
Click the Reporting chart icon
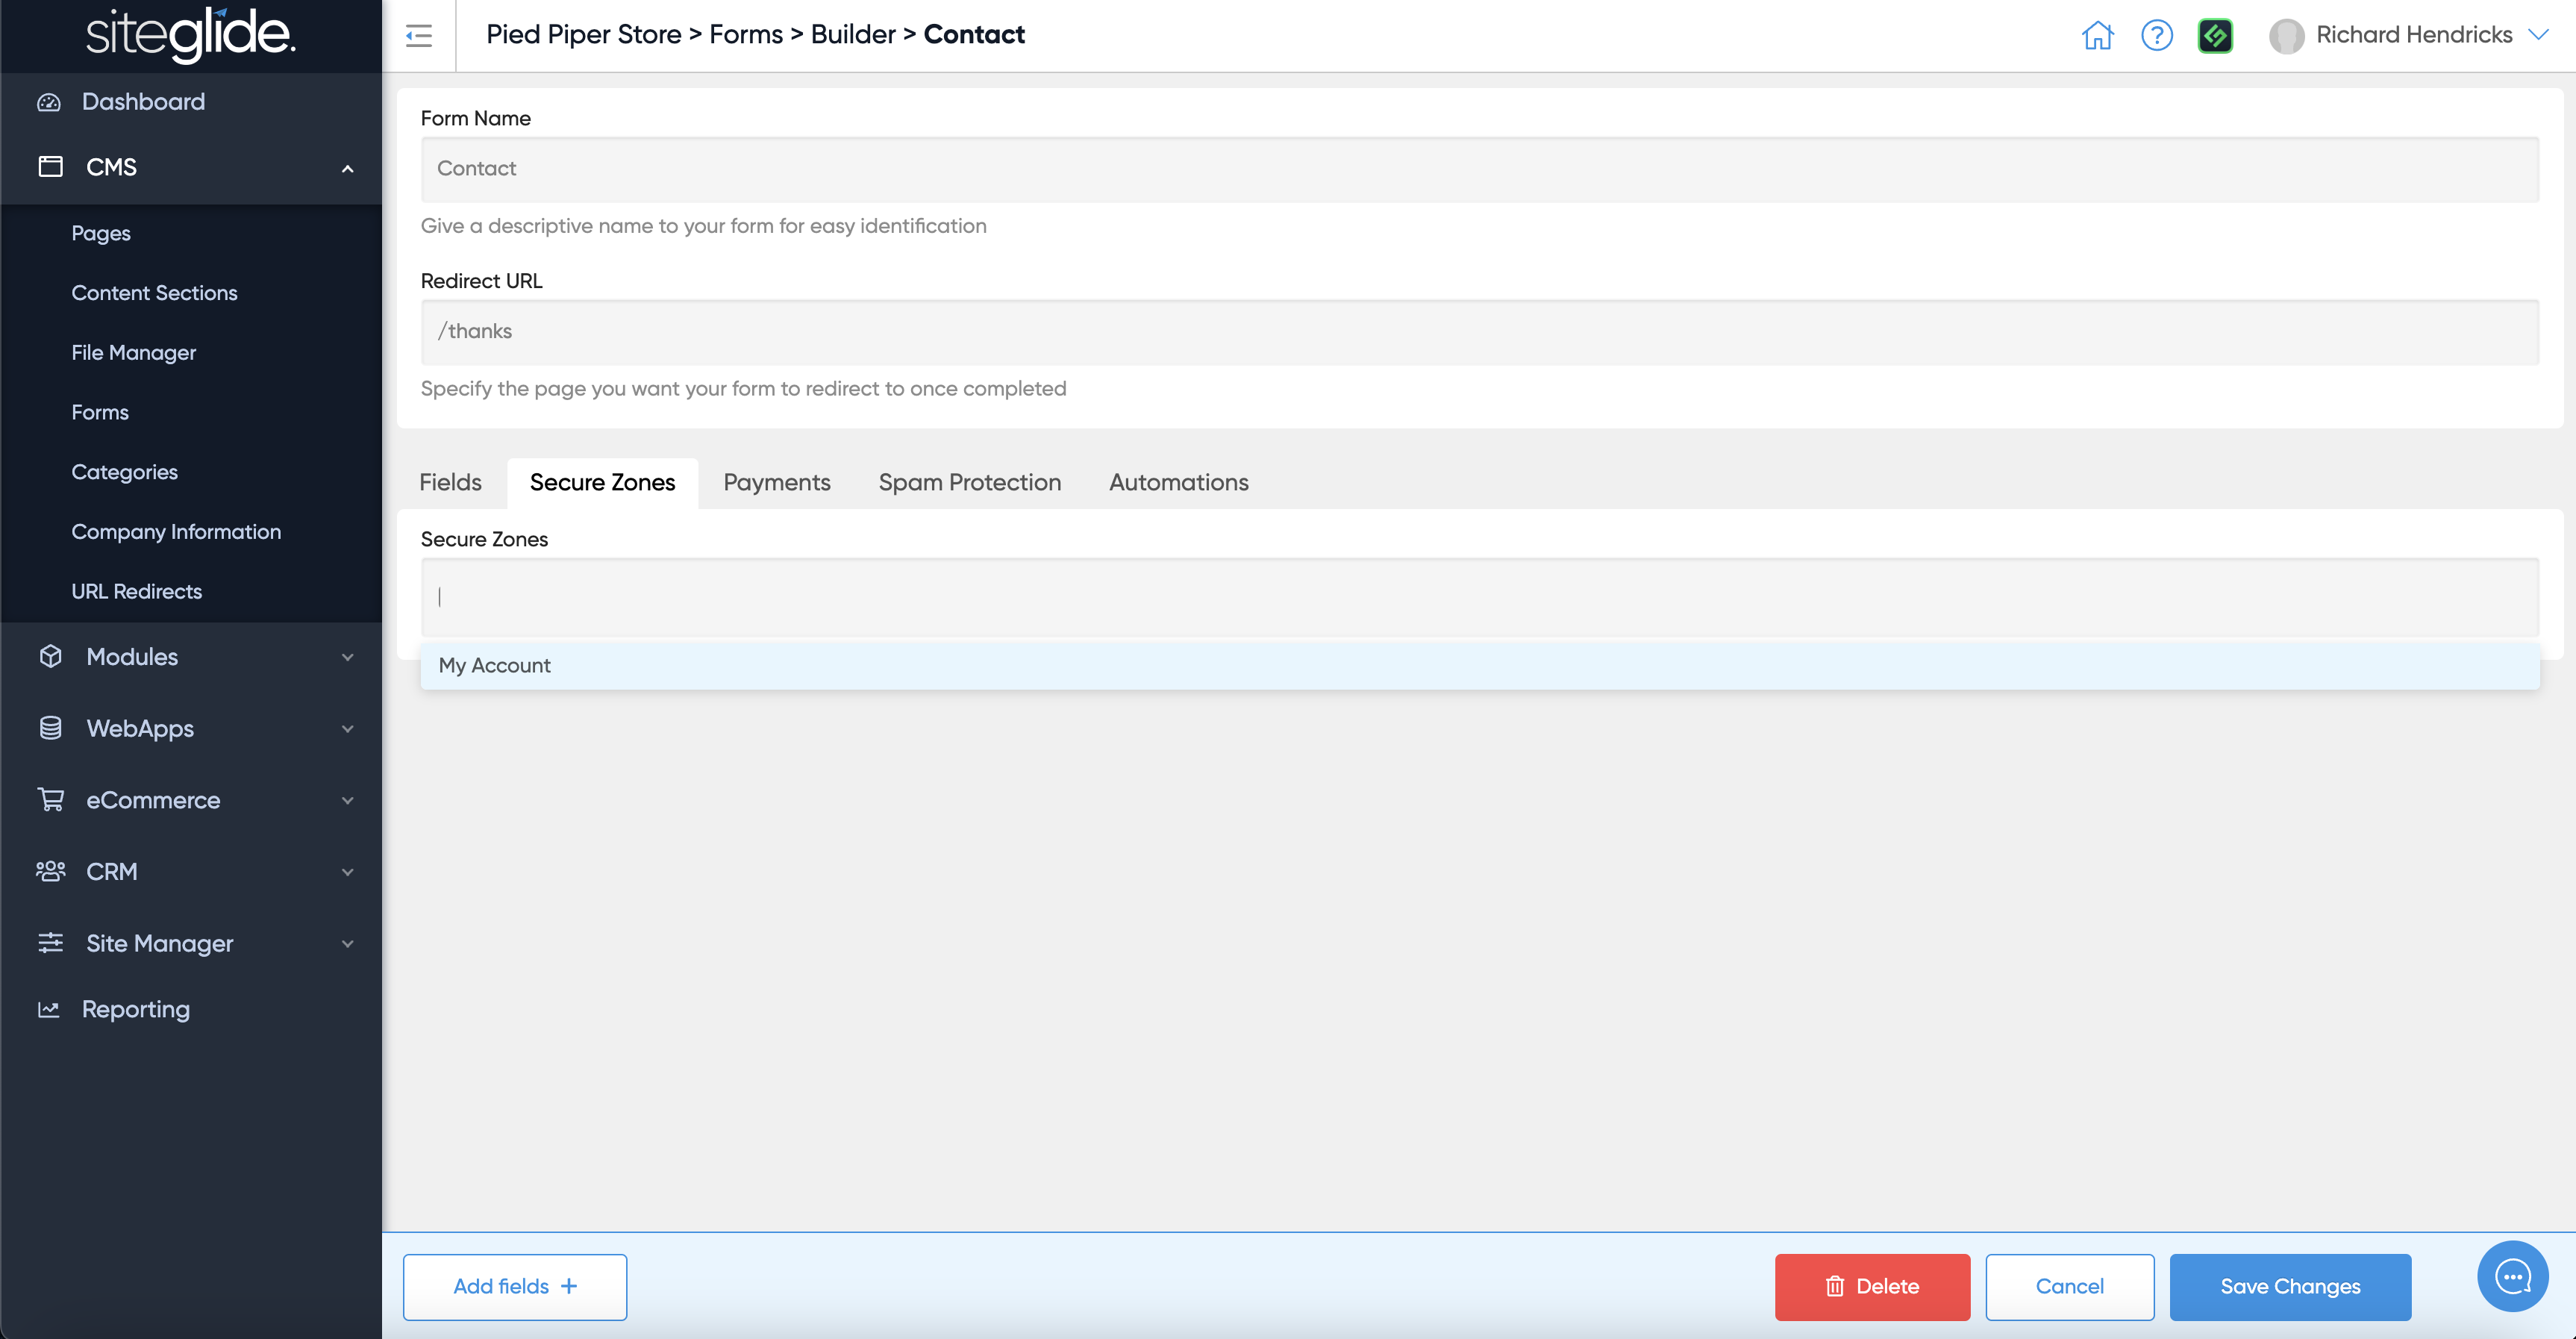(x=49, y=1009)
